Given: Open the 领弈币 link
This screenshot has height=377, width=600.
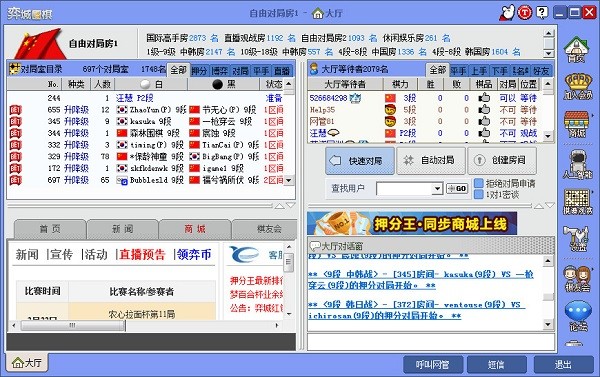Looking at the screenshot, I should click(194, 255).
